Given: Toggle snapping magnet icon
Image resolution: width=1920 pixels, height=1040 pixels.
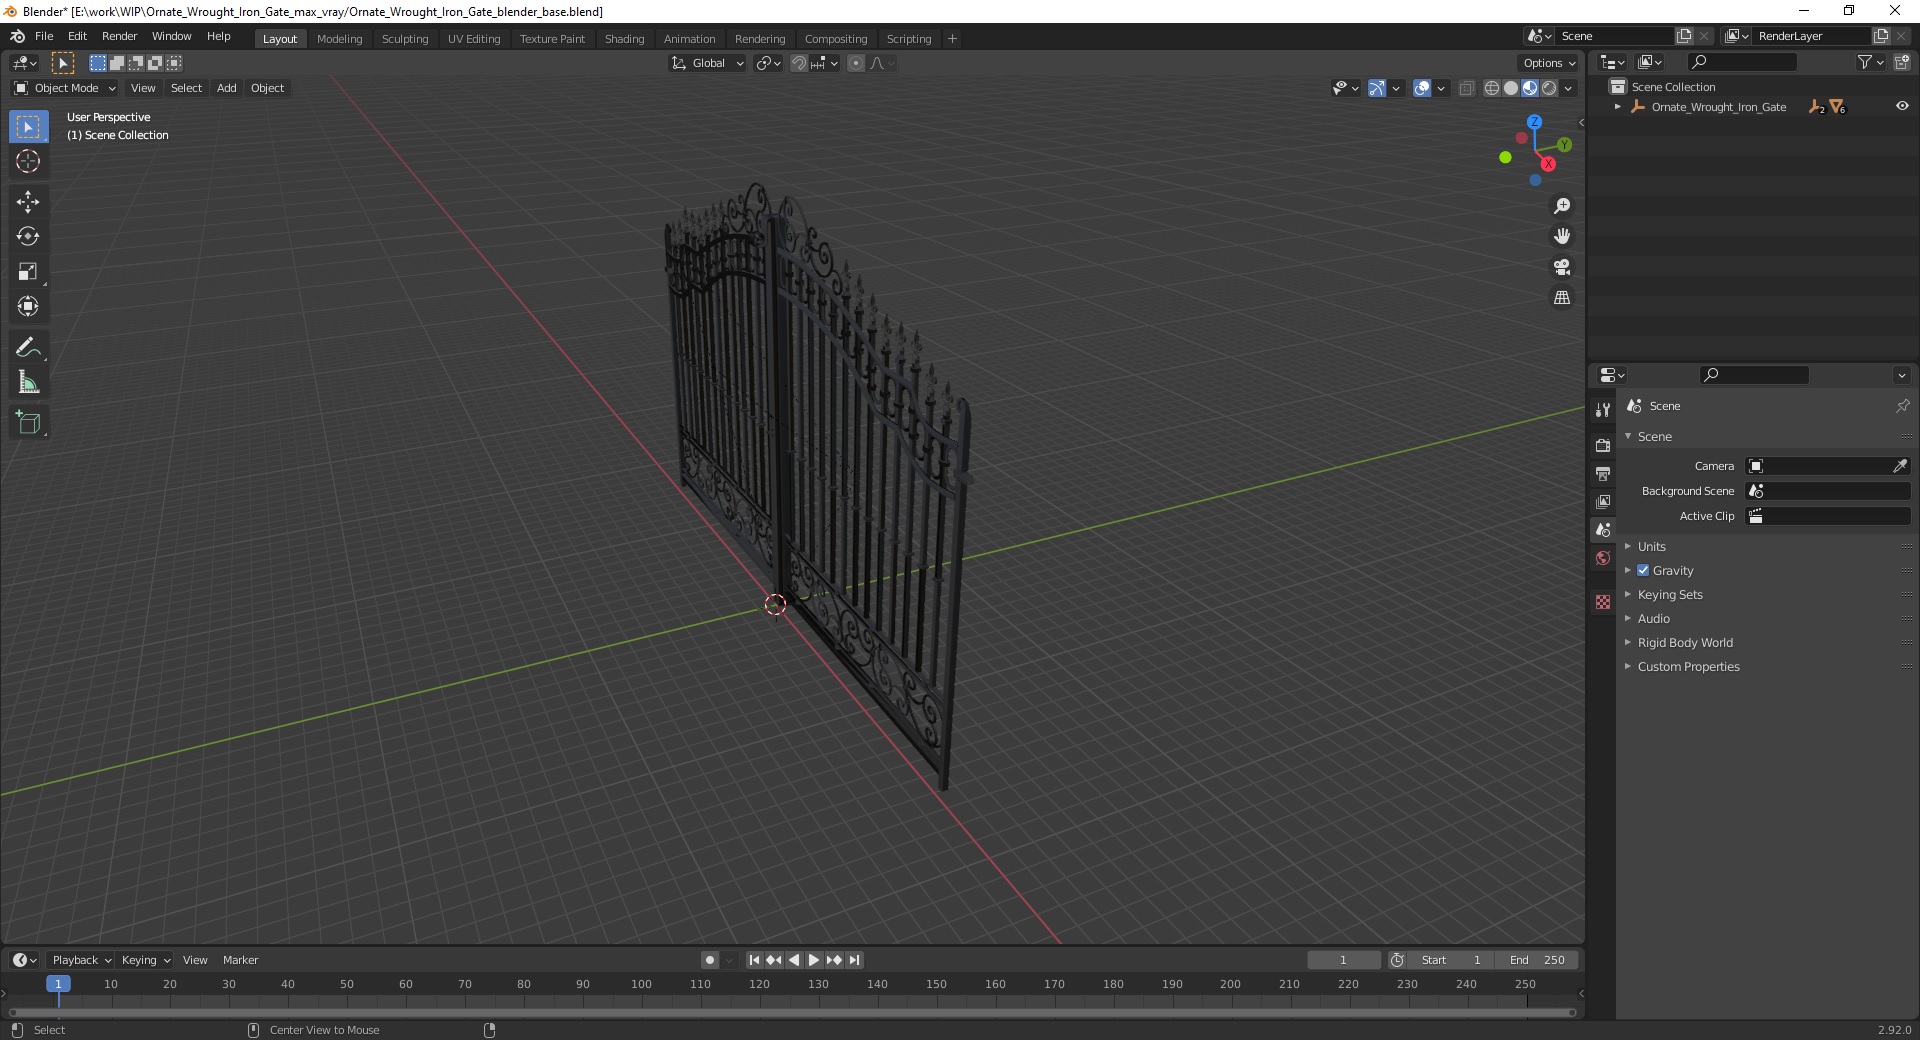Looking at the screenshot, I should pyautogui.click(x=798, y=63).
